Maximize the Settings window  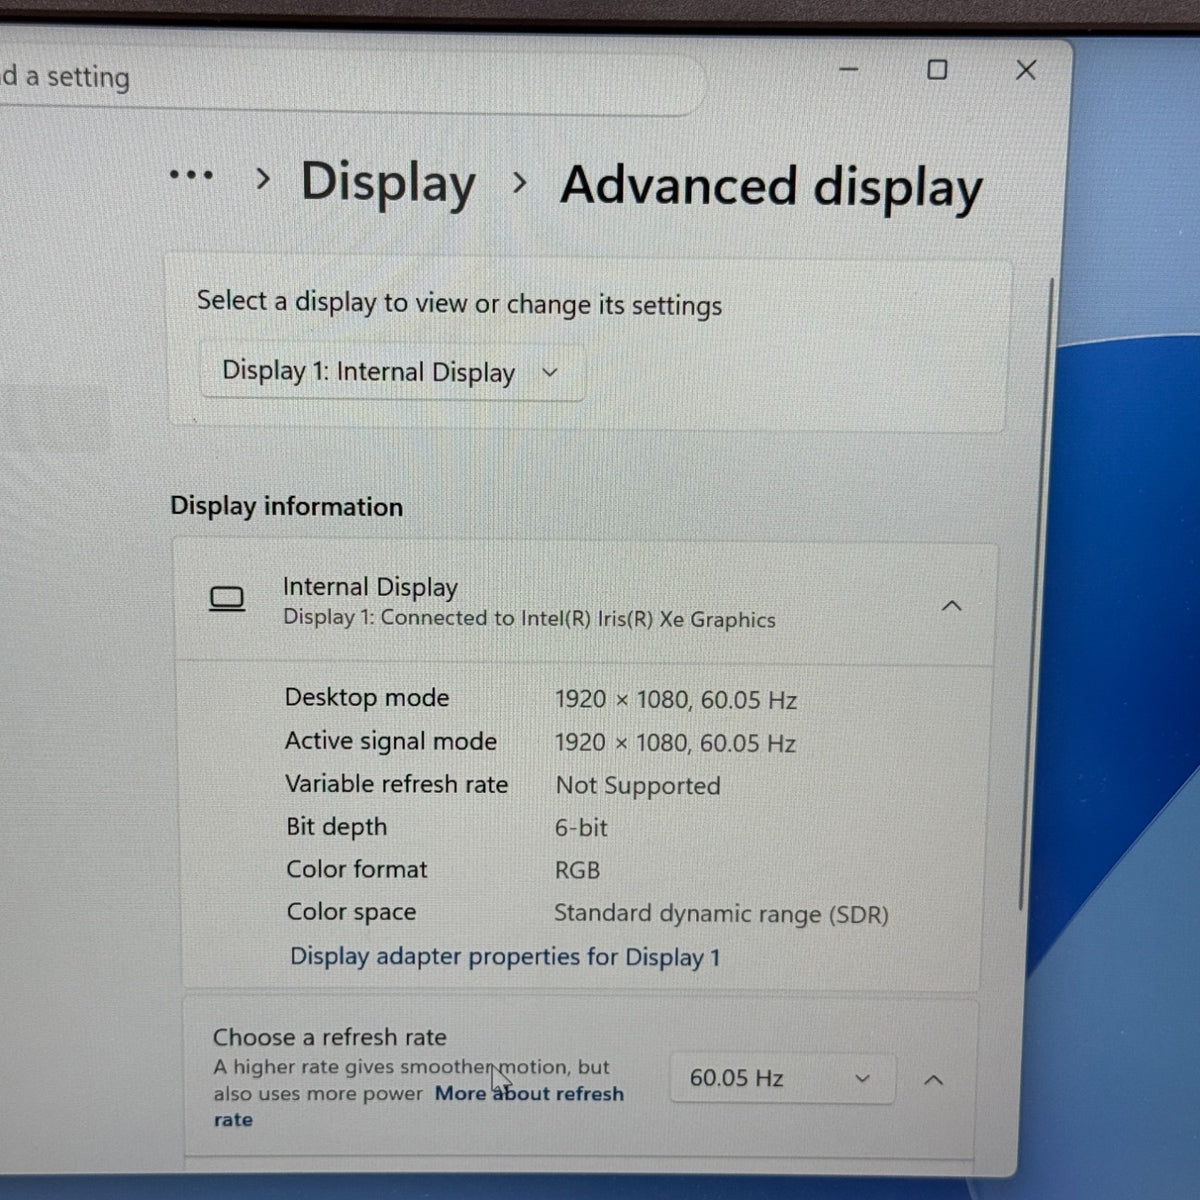click(x=937, y=70)
